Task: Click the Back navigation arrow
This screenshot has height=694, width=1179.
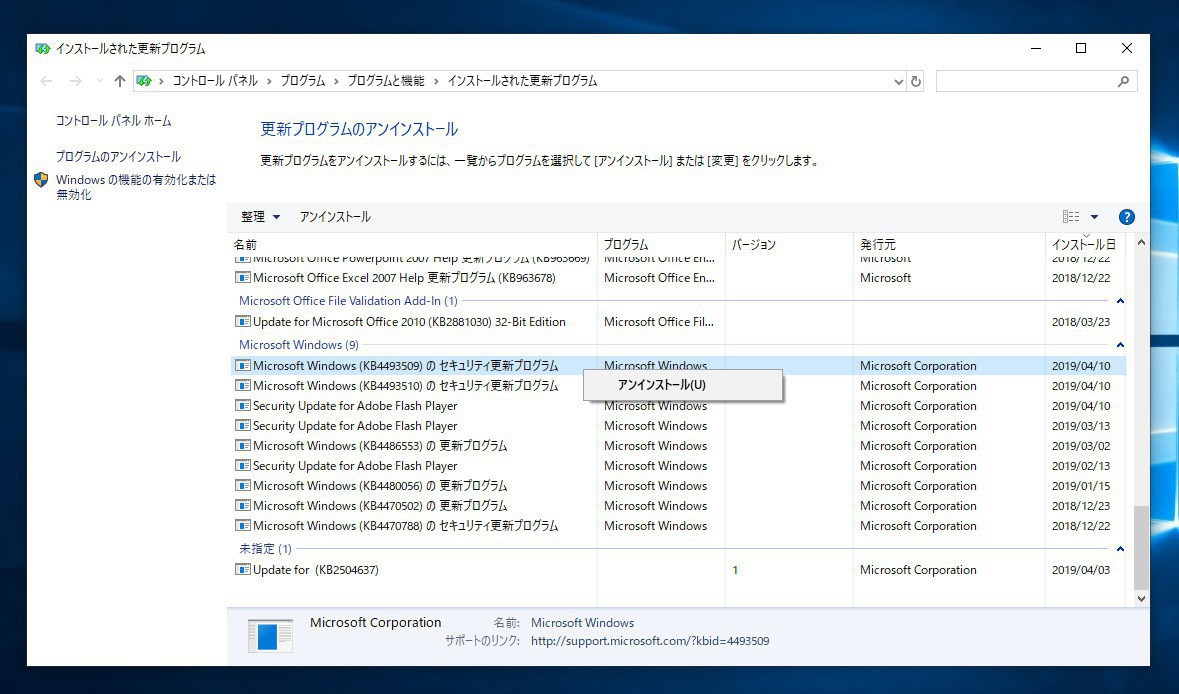Action: [x=47, y=81]
